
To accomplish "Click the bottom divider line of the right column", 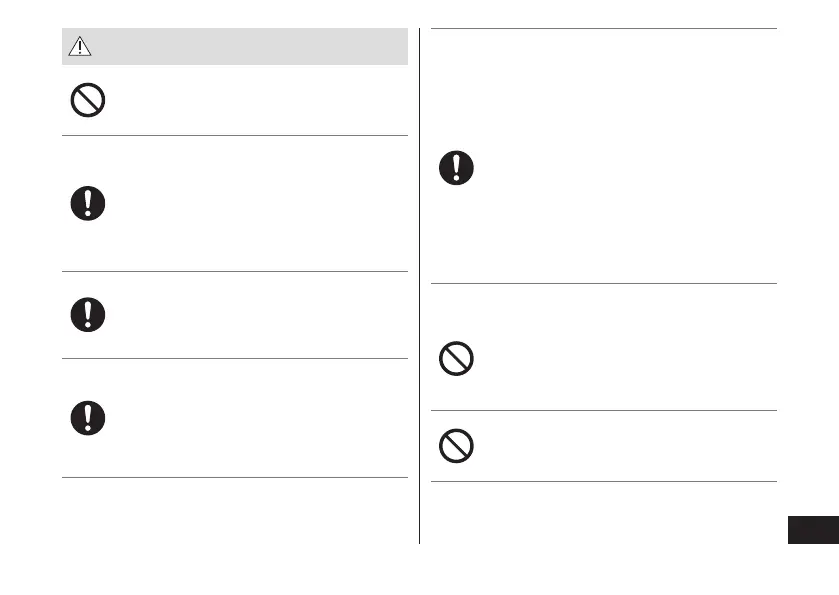I will [603, 482].
